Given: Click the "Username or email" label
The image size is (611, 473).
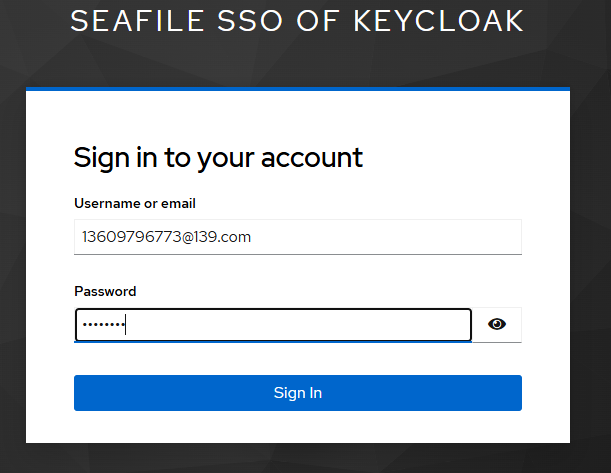Looking at the screenshot, I should pos(135,203).
